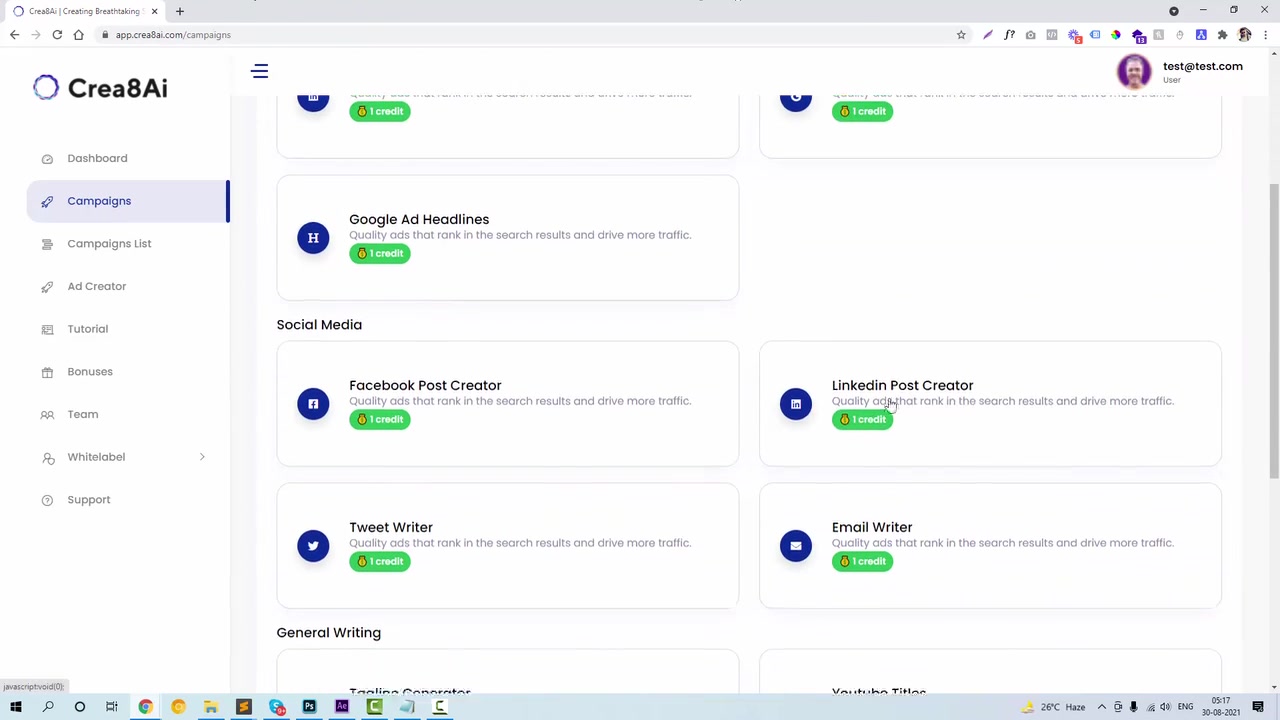Toggle the hamburger sidebar menu
Image resolution: width=1280 pixels, height=720 pixels.
point(260,71)
